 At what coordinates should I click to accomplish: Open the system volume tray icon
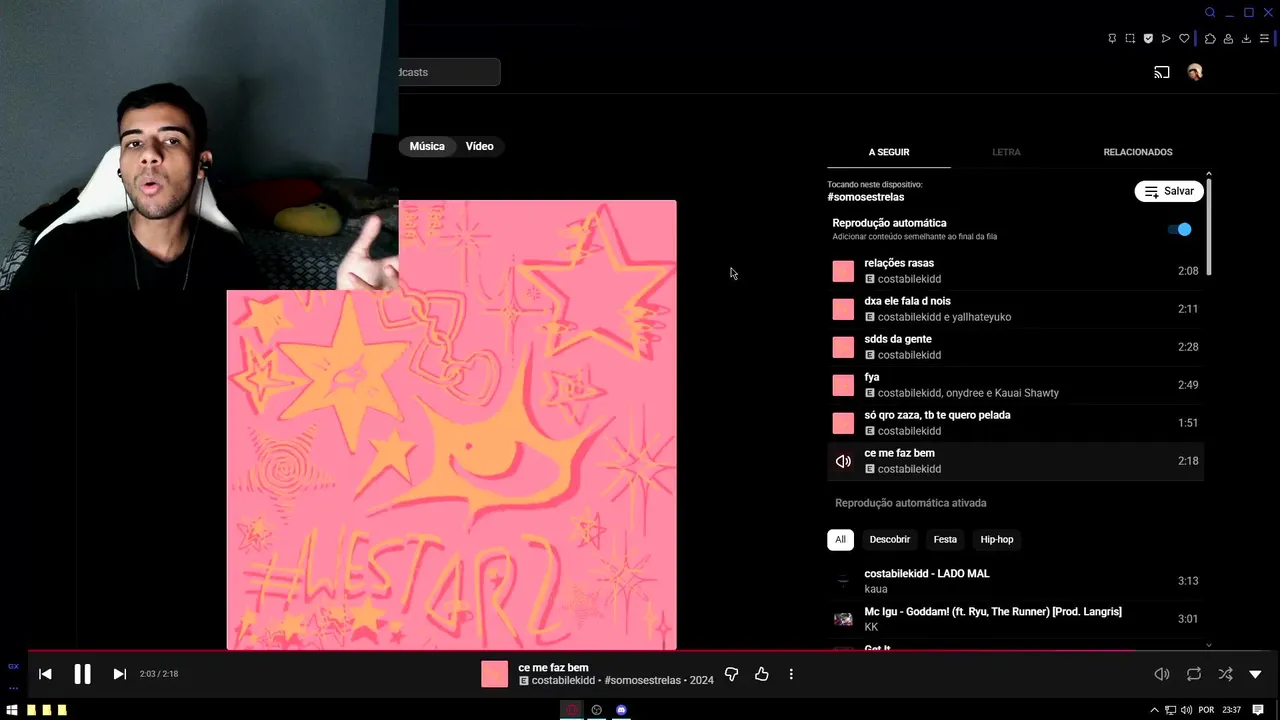coord(1185,710)
